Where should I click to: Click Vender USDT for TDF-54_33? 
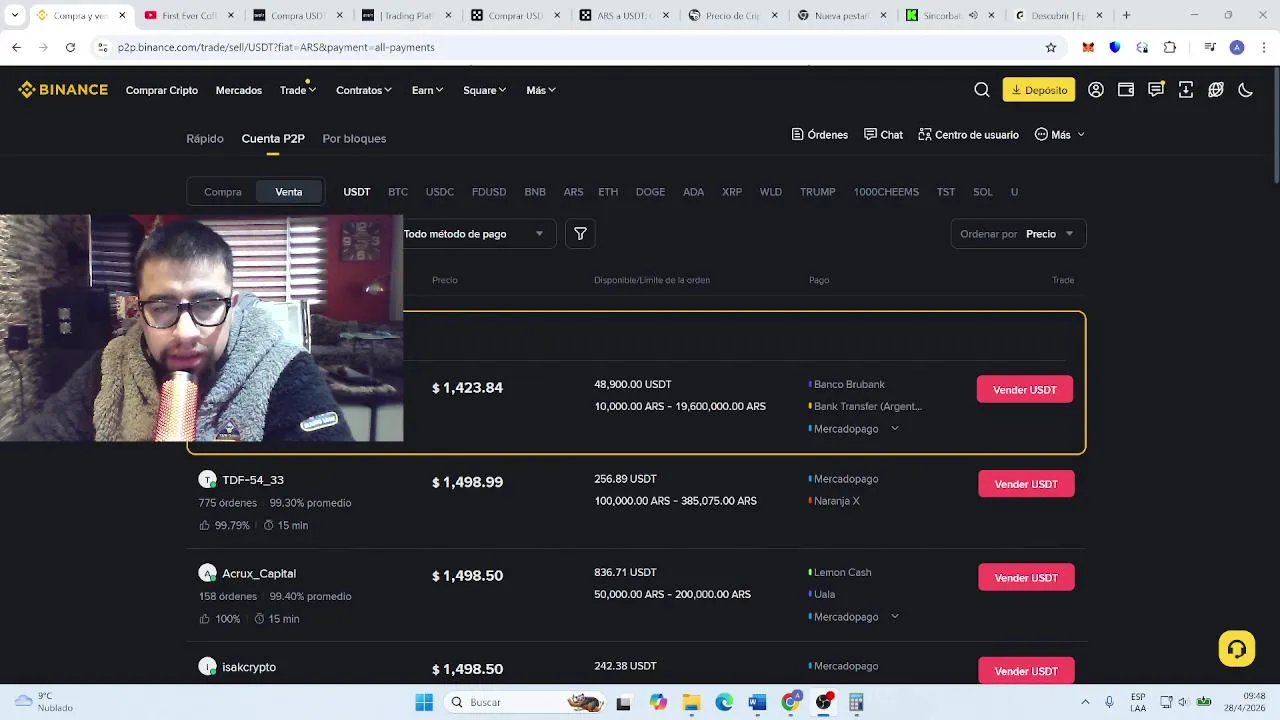[x=1026, y=484]
